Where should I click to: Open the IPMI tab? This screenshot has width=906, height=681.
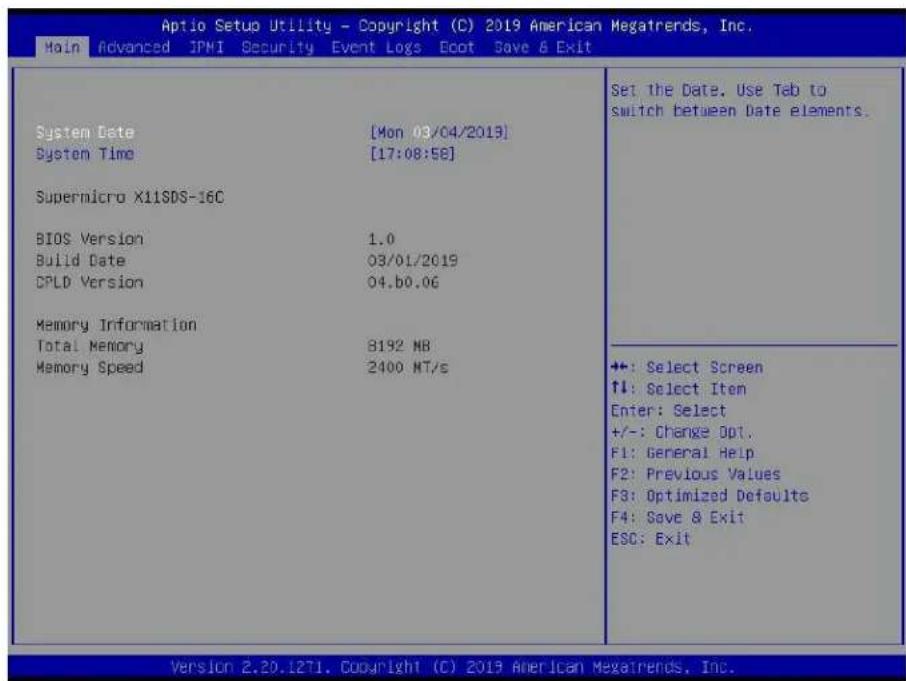click(x=206, y=47)
